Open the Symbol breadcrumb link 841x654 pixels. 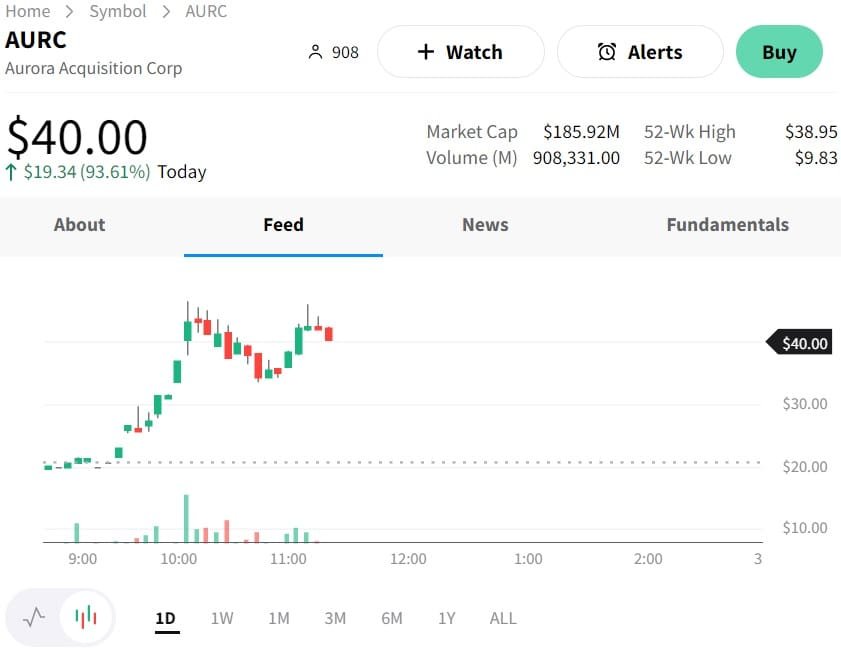pos(118,11)
